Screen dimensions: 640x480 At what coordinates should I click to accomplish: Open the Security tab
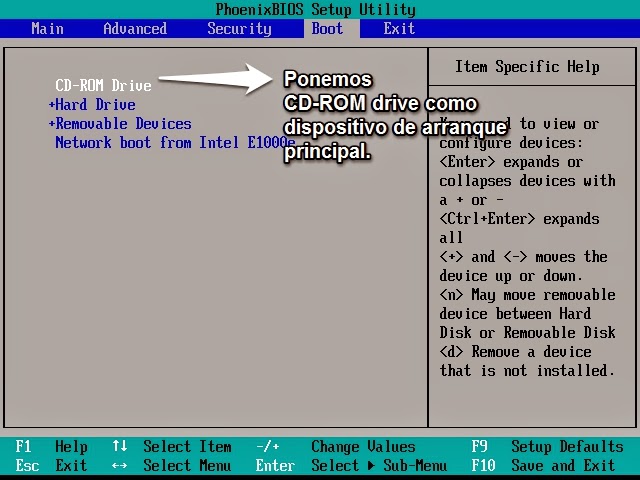(x=239, y=29)
